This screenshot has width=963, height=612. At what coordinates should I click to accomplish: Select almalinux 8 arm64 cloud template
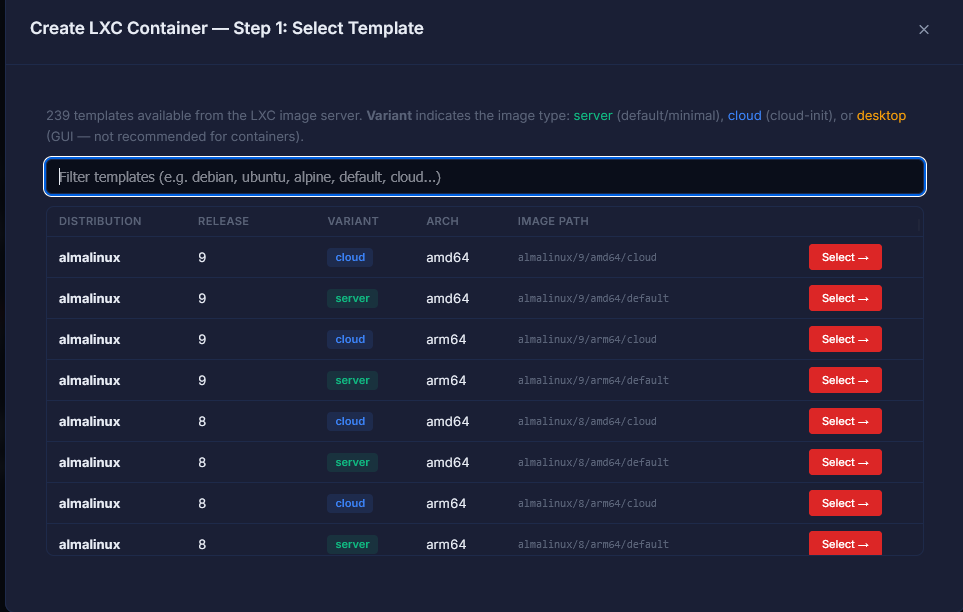point(844,503)
